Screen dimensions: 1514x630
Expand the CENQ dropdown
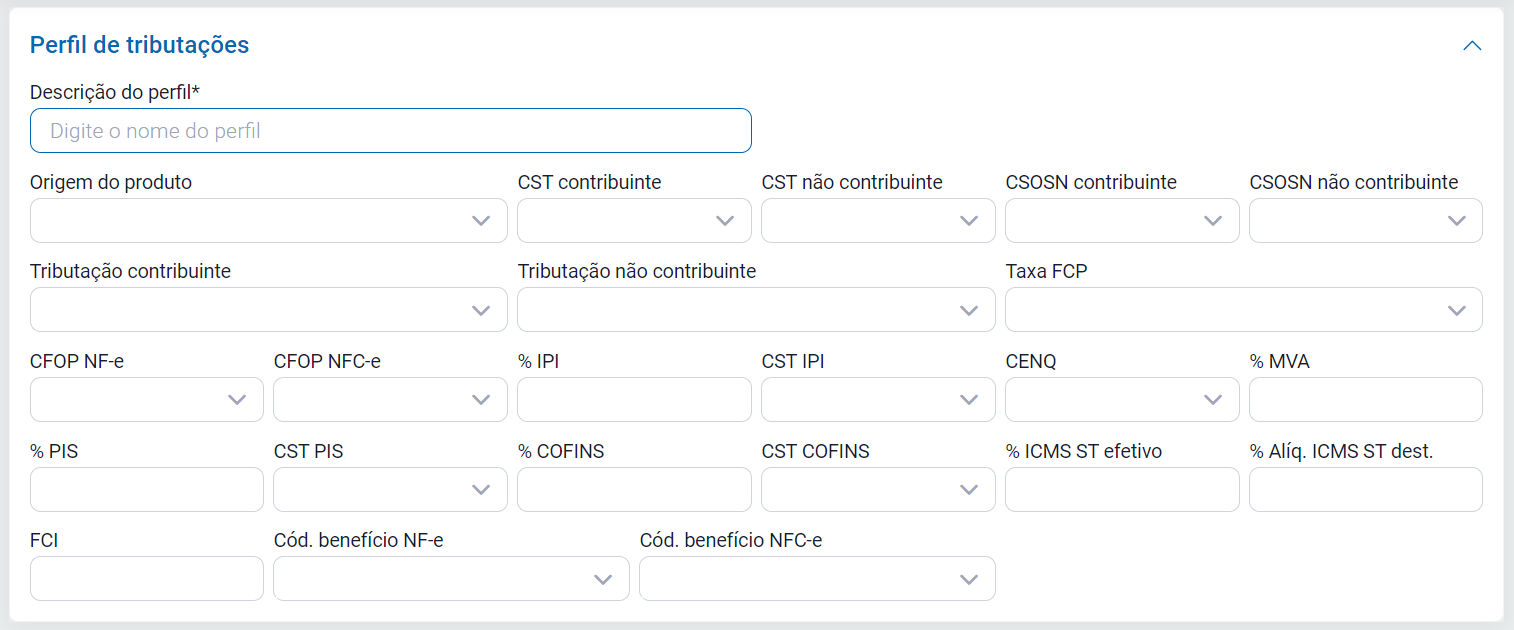coord(1122,400)
